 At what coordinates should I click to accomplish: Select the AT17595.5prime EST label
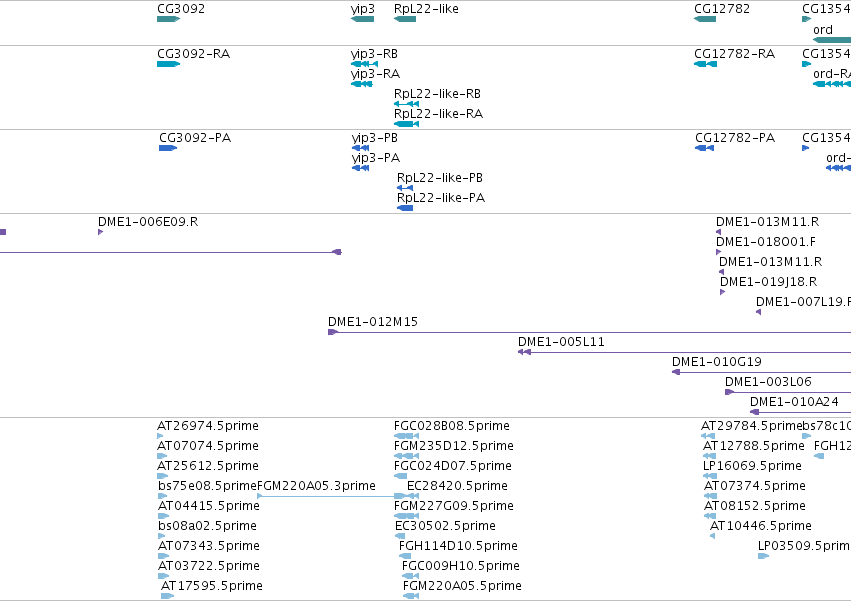pyautogui.click(x=212, y=586)
